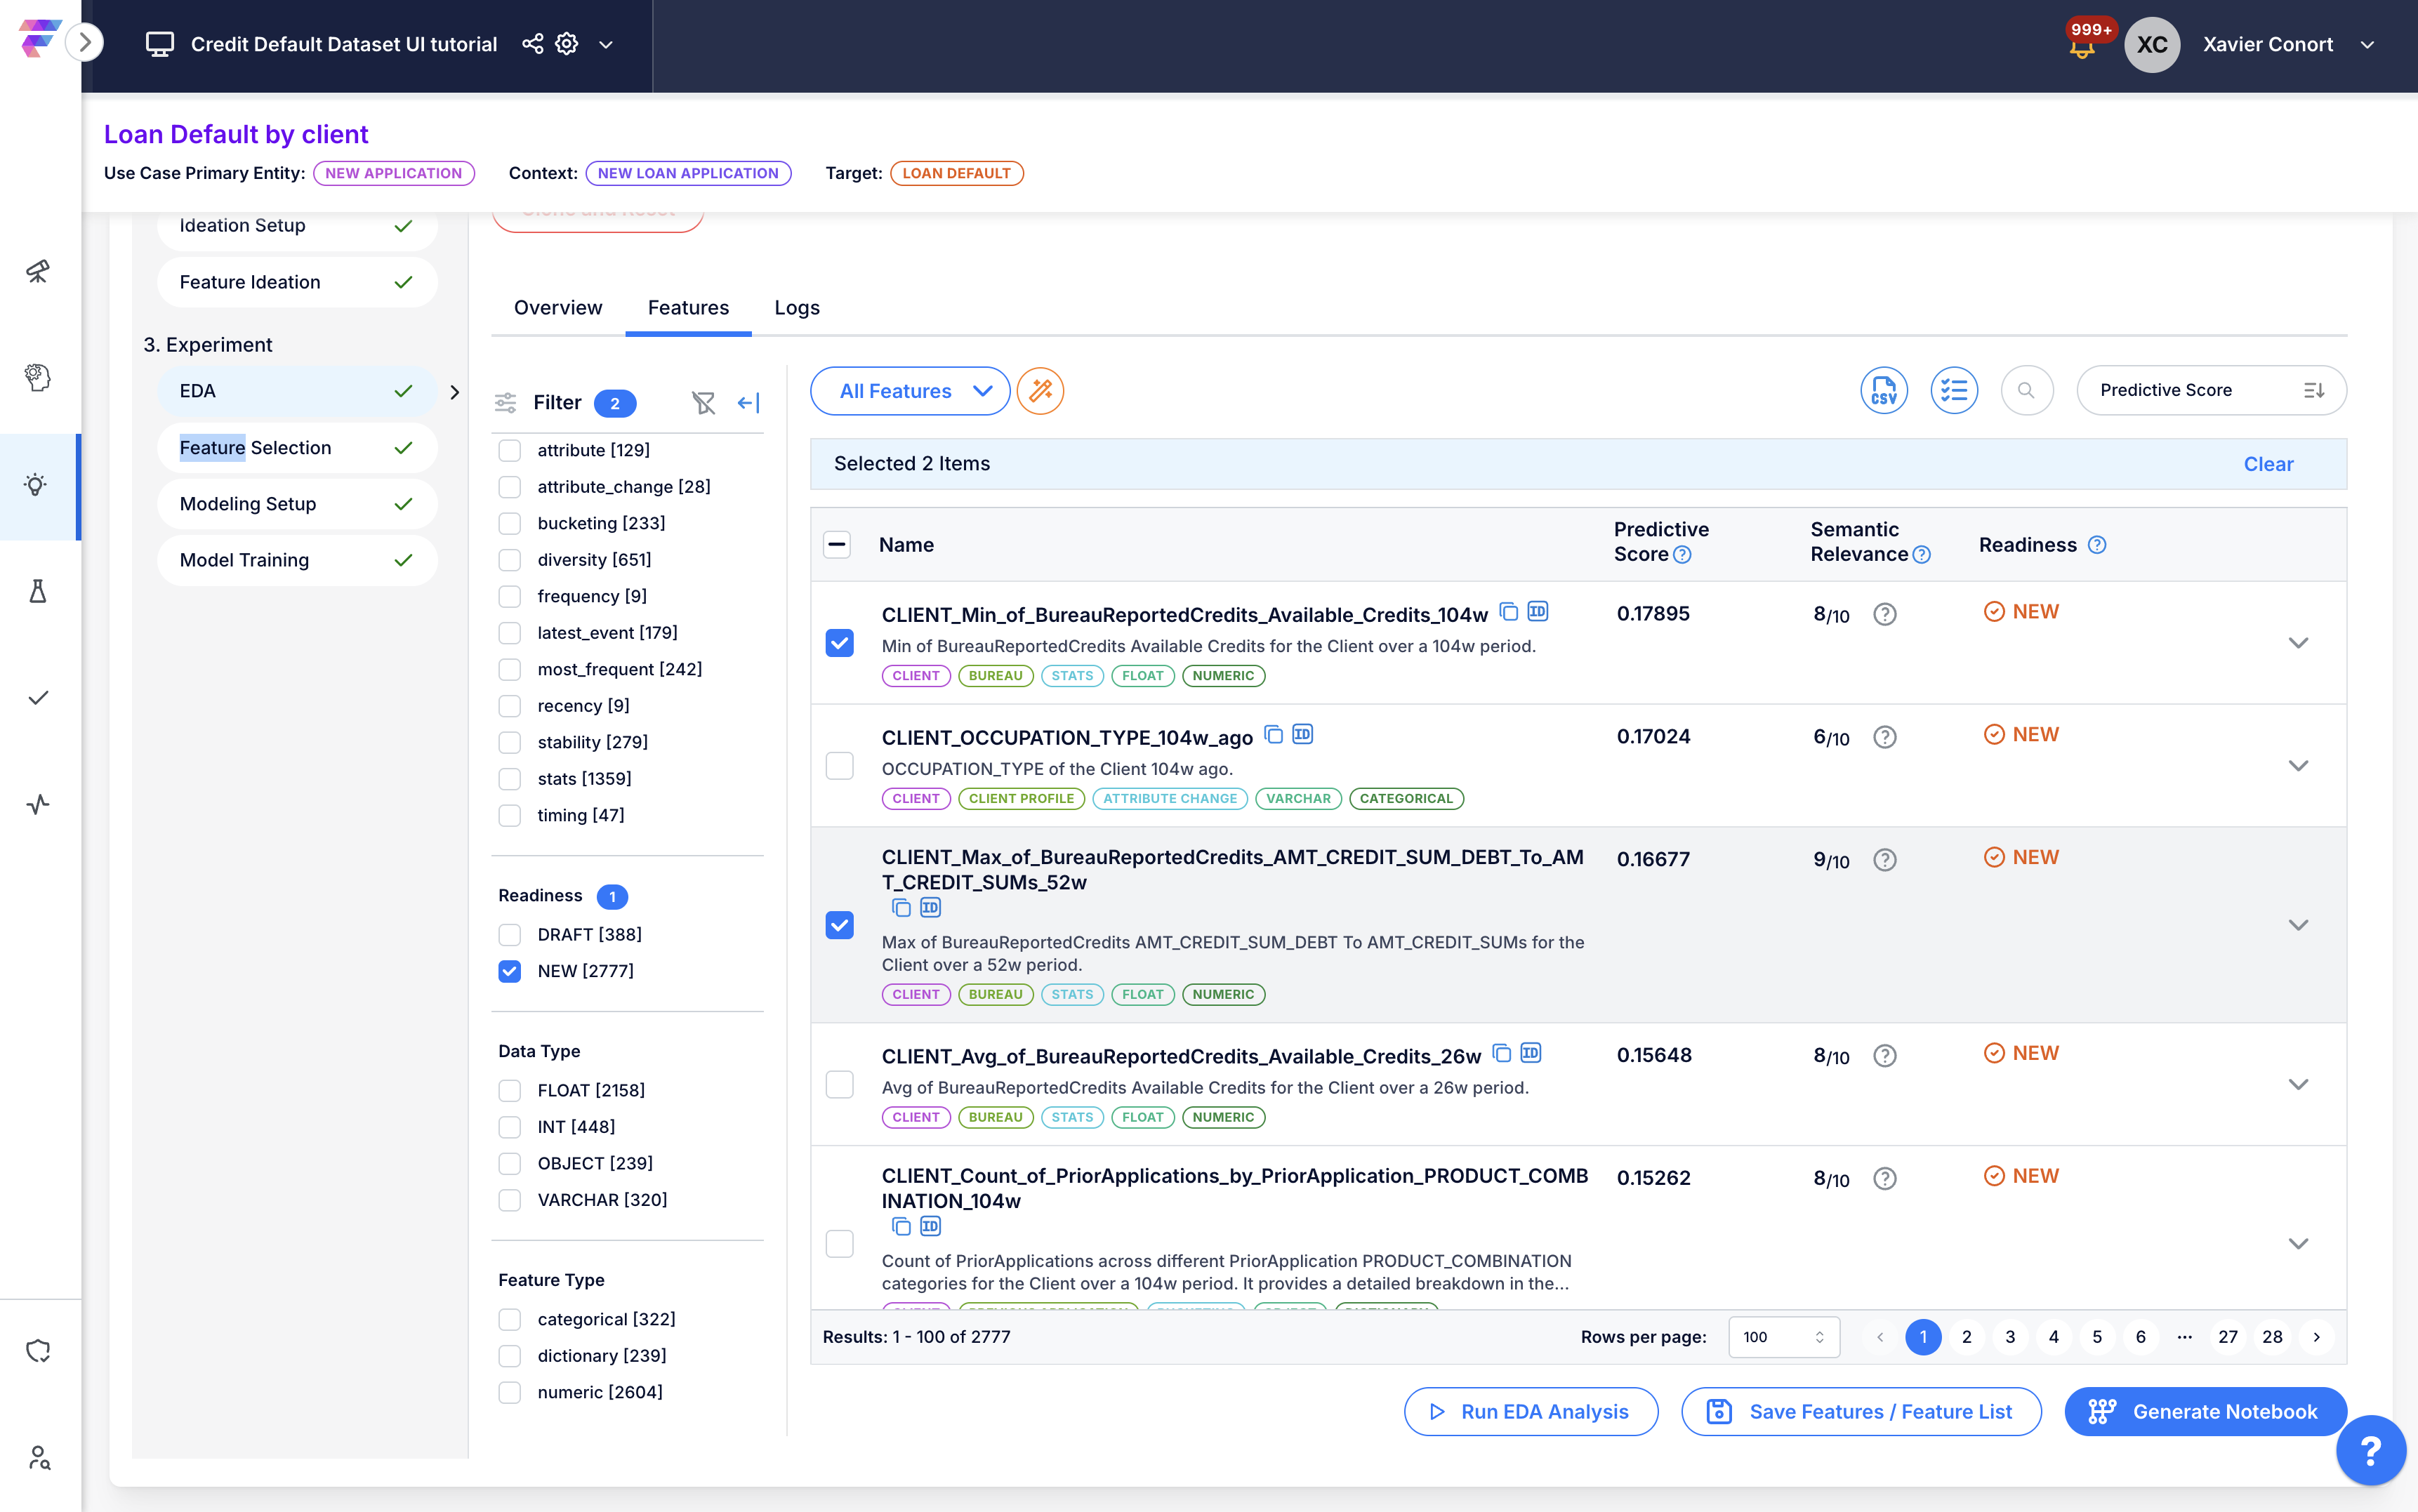Collapse the filter panel with the arrow icon
Viewport: 2418px width, 1512px height.
[748, 402]
